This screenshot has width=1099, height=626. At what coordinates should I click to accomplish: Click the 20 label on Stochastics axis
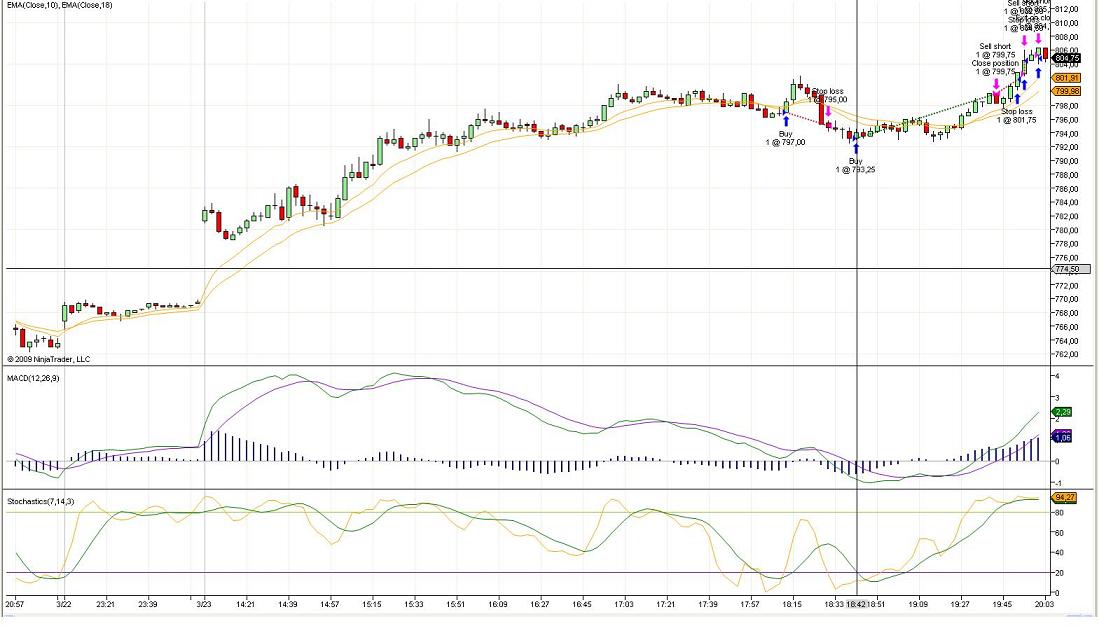tap(1060, 573)
